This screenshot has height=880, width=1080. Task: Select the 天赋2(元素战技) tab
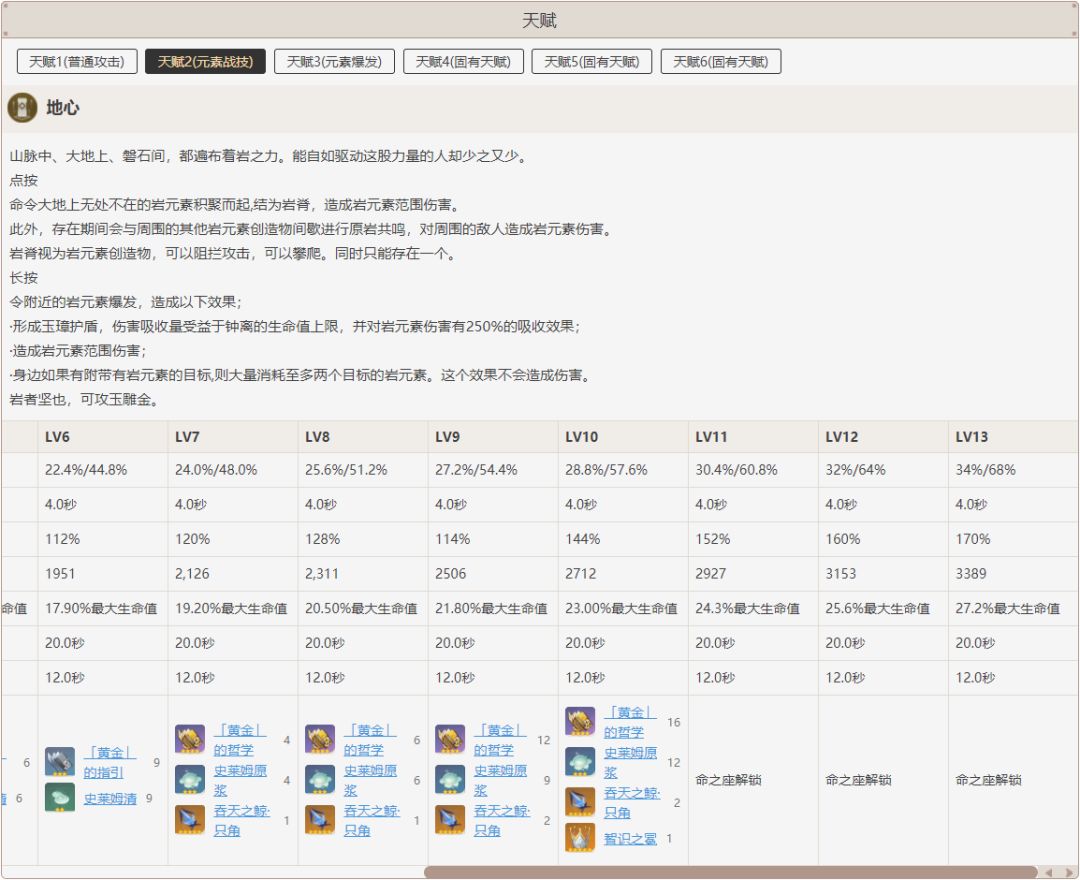click(x=205, y=61)
